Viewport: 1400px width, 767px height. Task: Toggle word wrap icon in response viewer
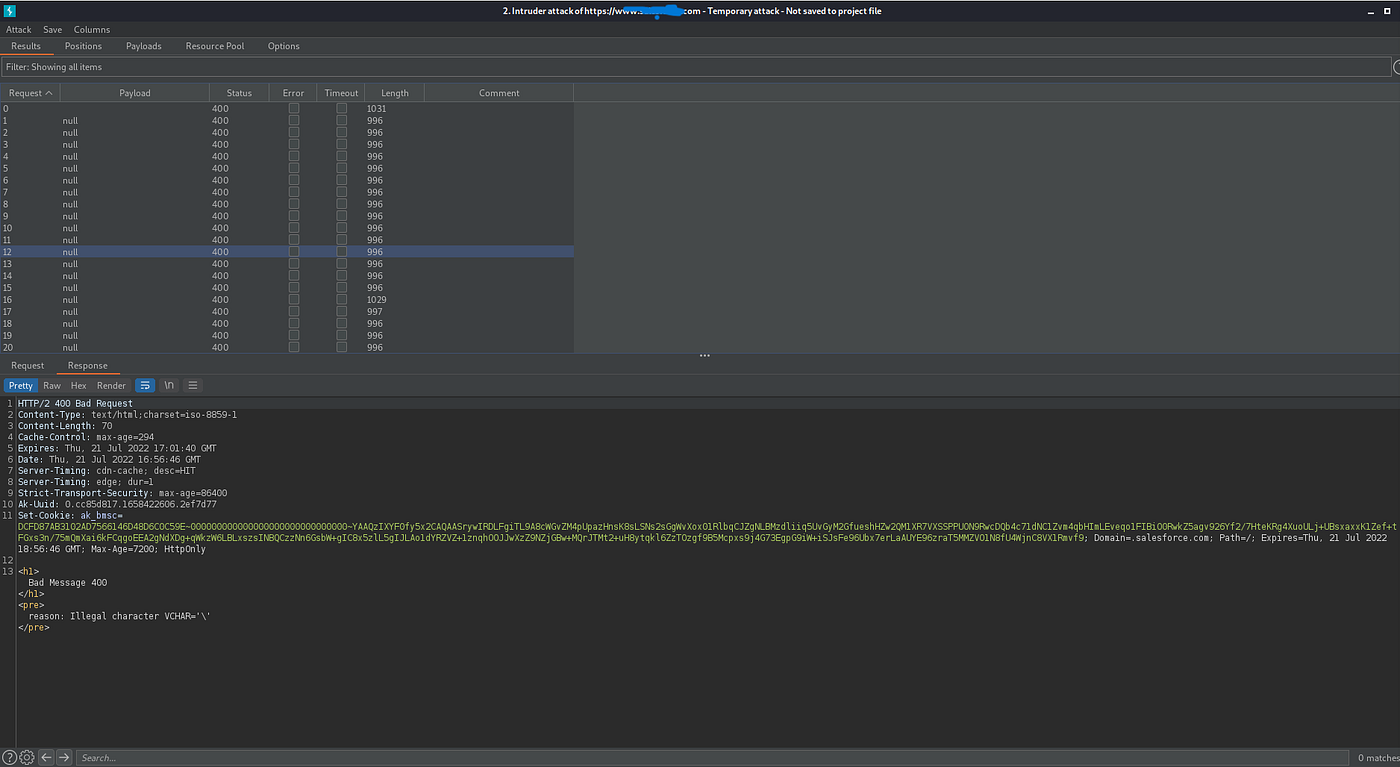tap(145, 385)
